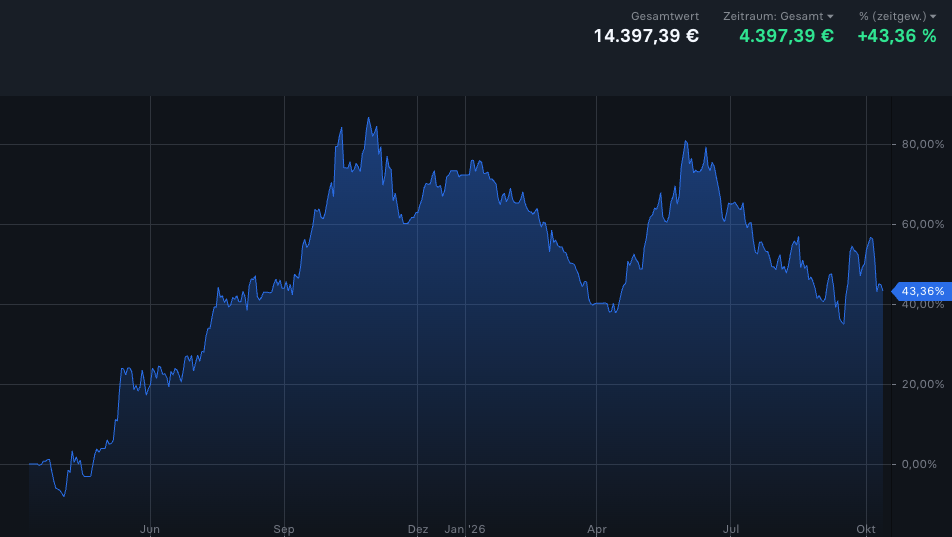The image size is (952, 537).
Task: Select the Jan '26 timeline marker
Action: (x=465, y=529)
